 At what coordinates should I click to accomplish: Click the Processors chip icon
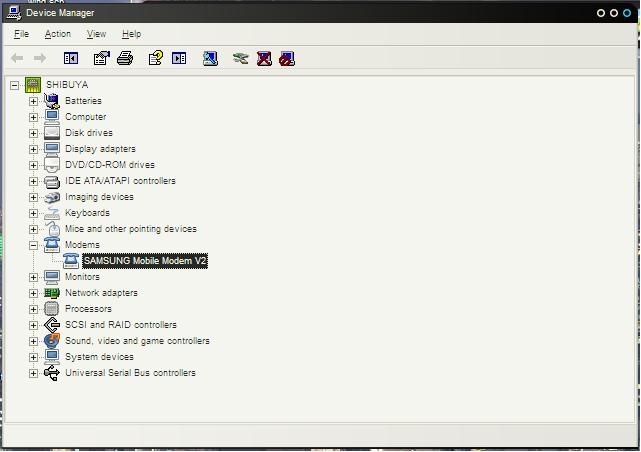click(52, 309)
